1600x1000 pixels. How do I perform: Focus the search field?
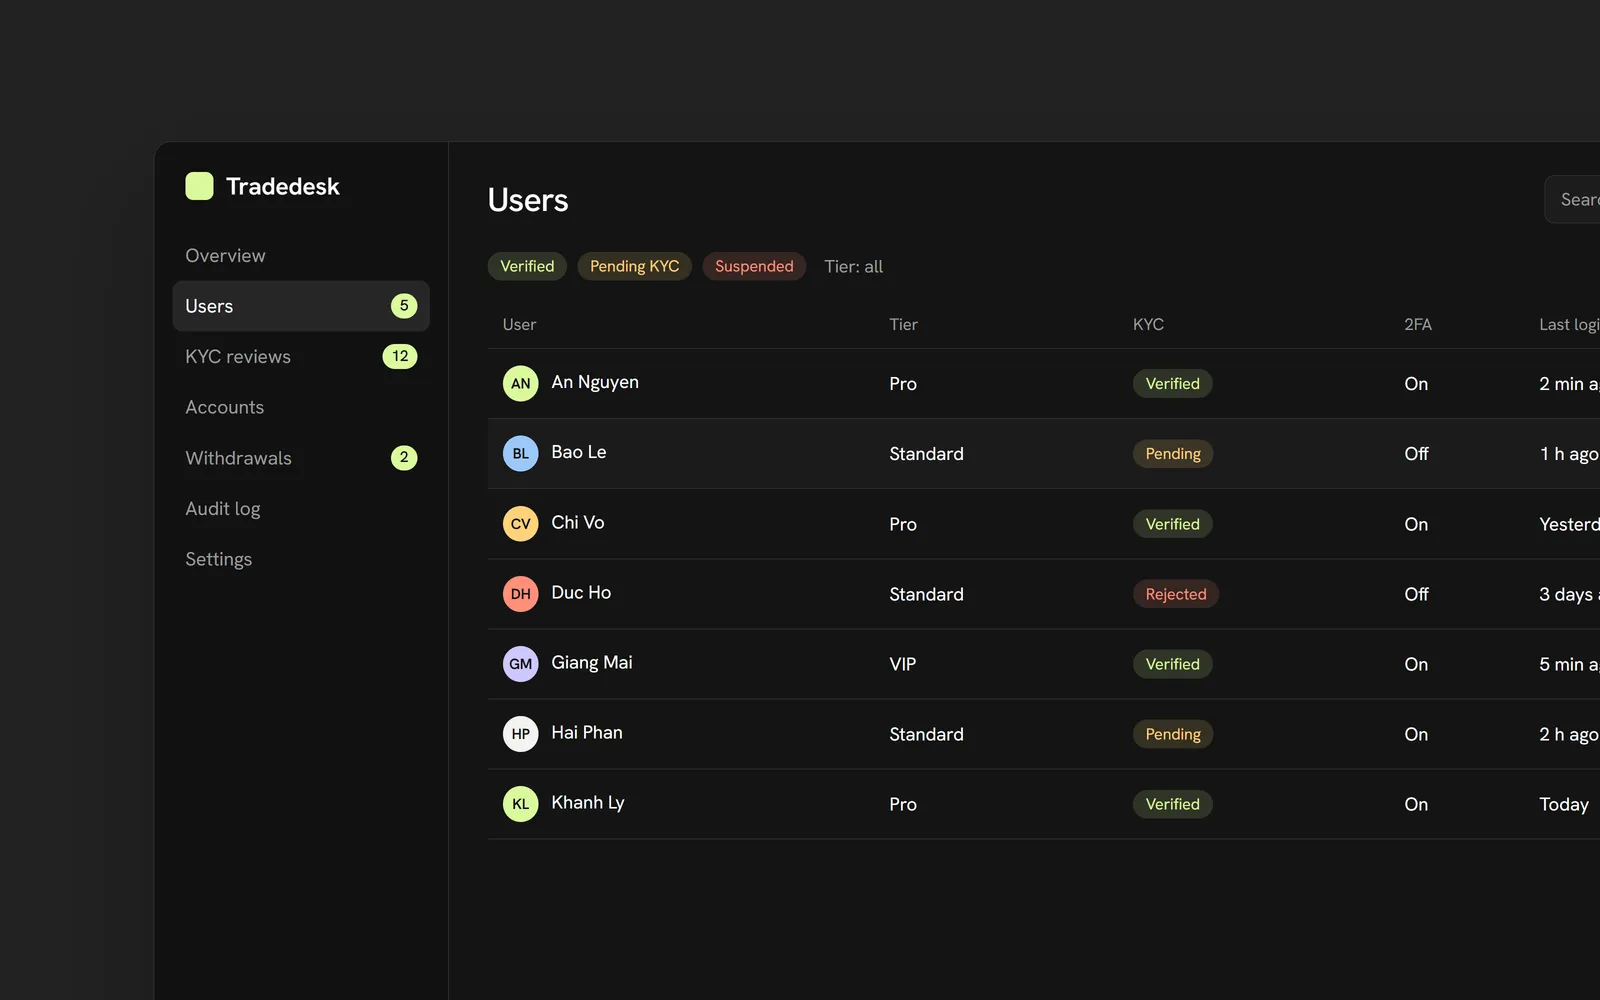(1573, 200)
